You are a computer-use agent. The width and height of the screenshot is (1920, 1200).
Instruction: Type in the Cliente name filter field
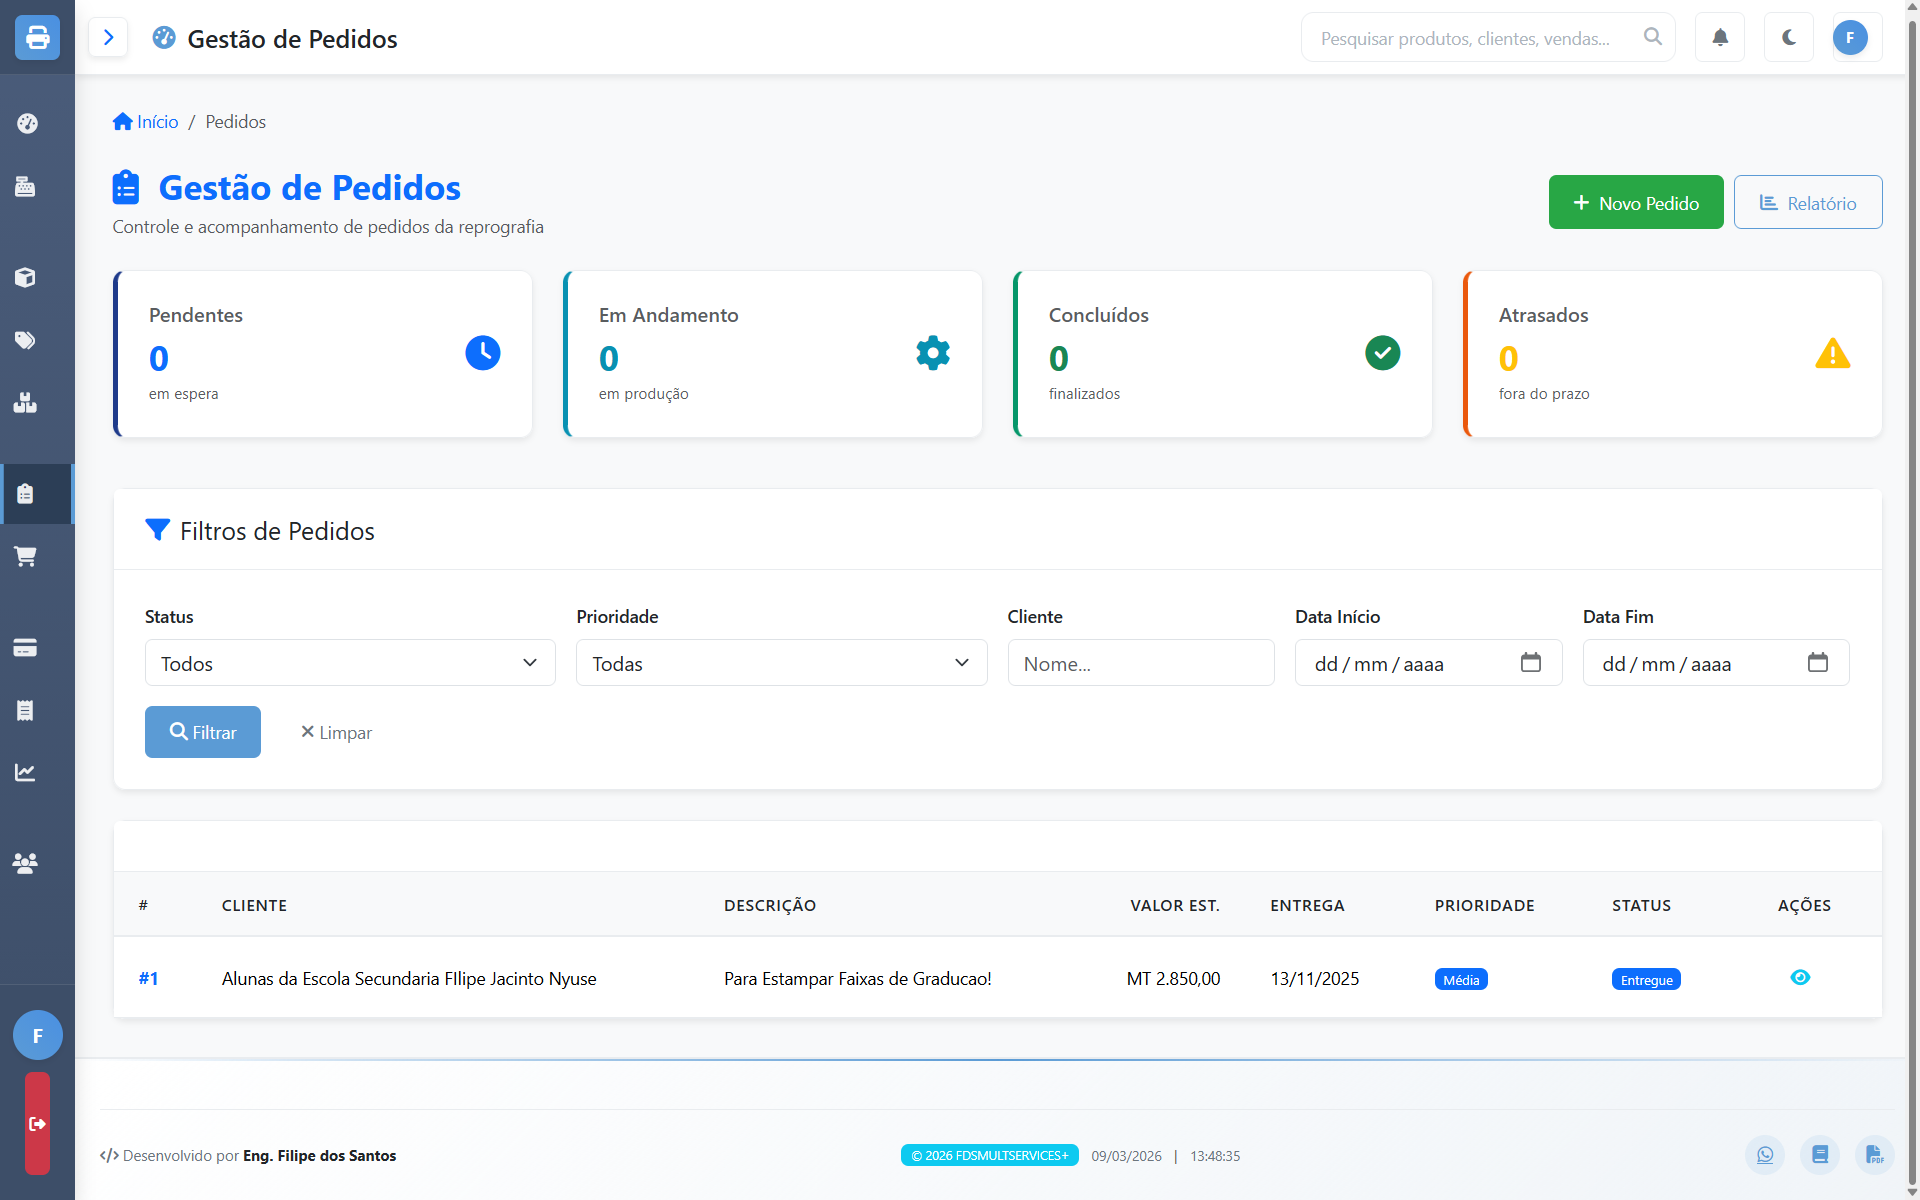tap(1141, 662)
